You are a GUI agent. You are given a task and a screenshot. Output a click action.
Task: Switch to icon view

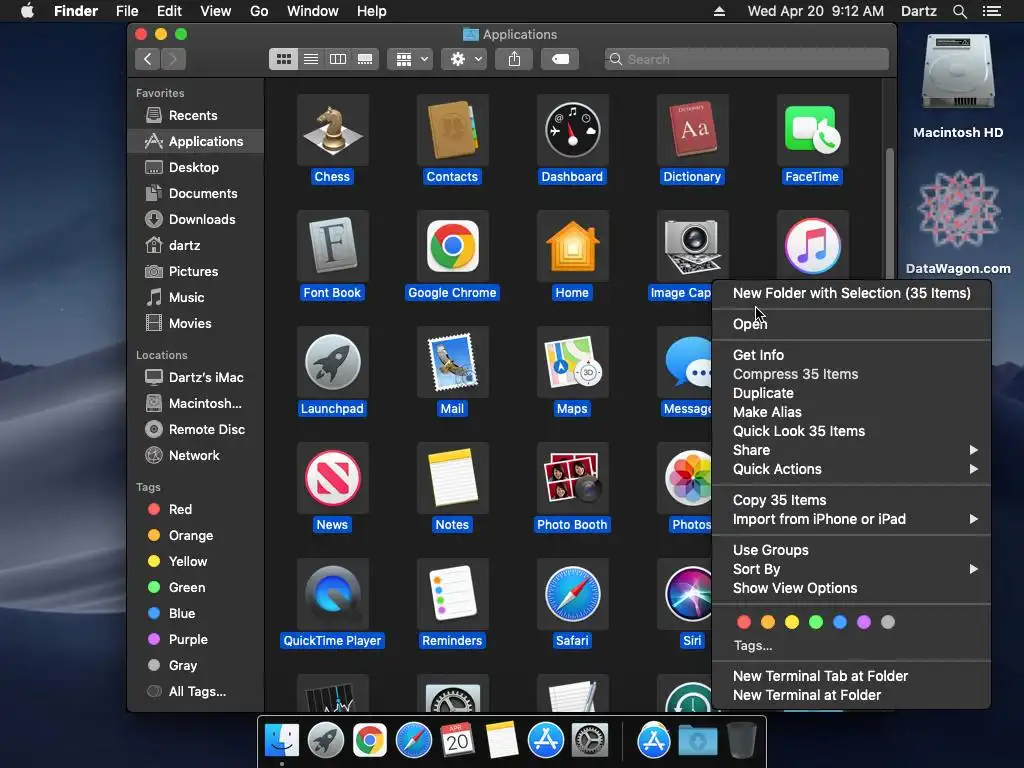click(283, 59)
